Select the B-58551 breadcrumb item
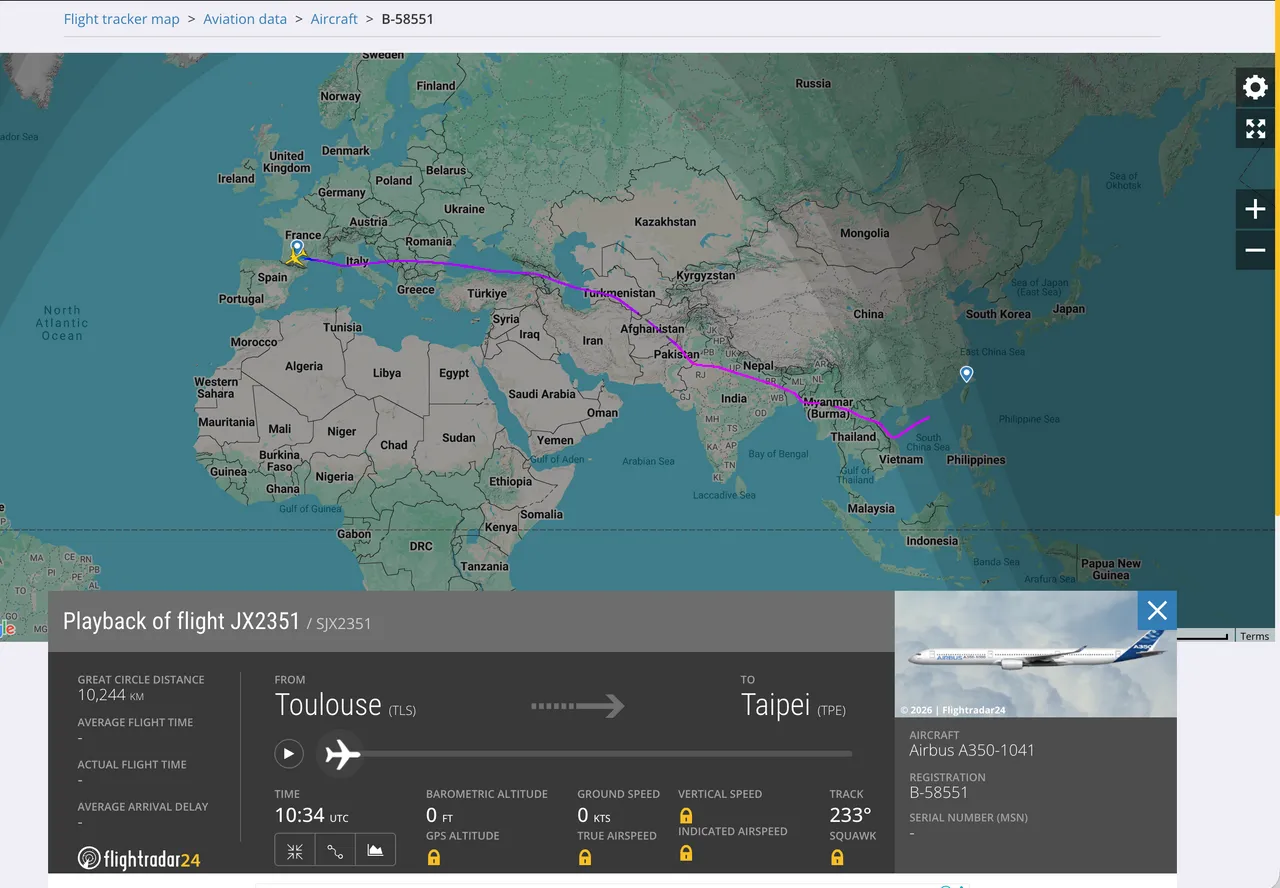Viewport: 1280px width, 888px height. (408, 18)
